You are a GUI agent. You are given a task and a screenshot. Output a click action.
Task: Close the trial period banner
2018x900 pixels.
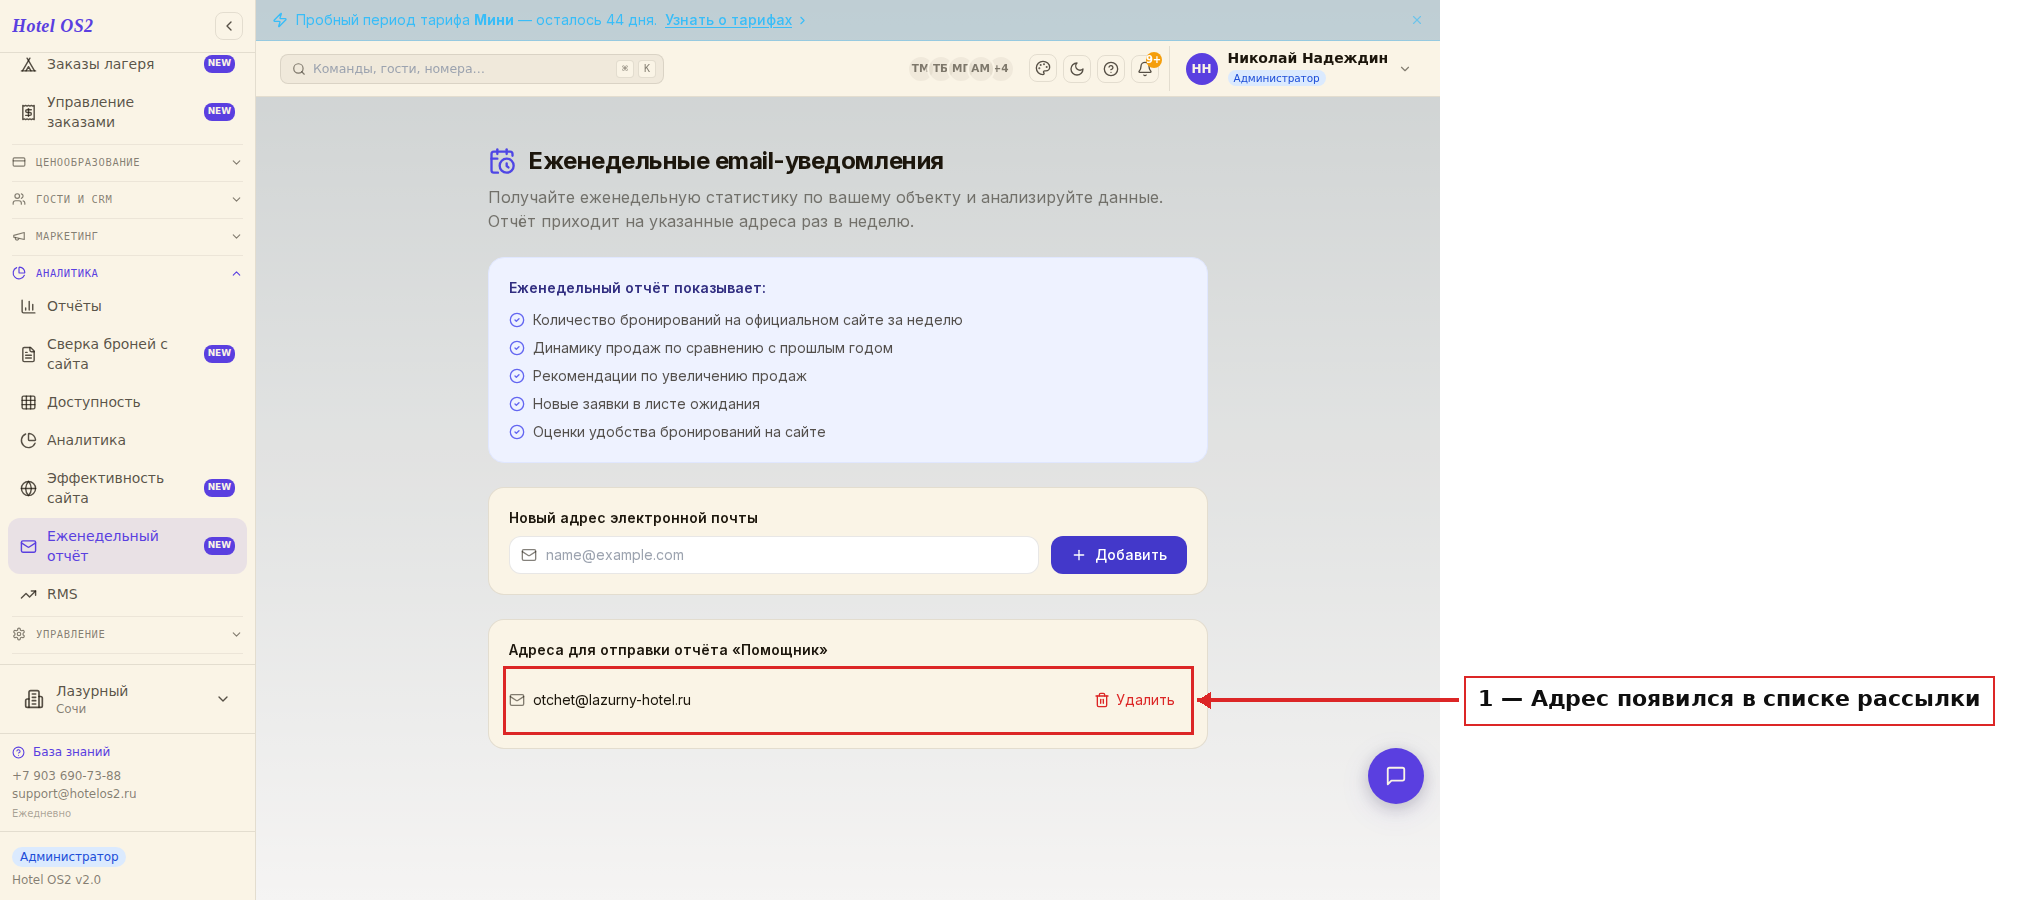[x=1417, y=20]
